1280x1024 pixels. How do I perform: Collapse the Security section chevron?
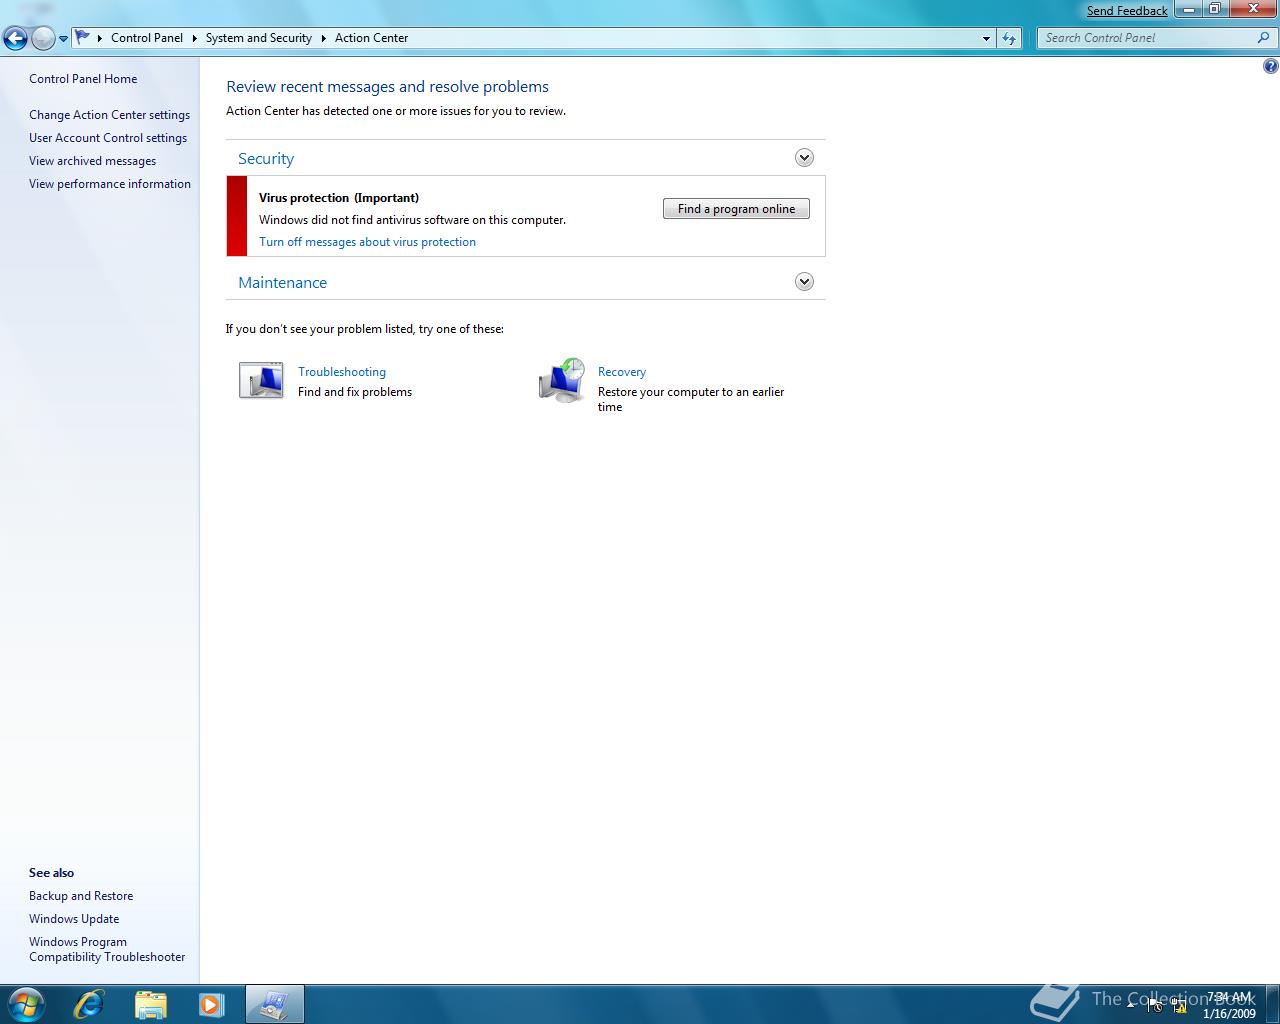[804, 158]
